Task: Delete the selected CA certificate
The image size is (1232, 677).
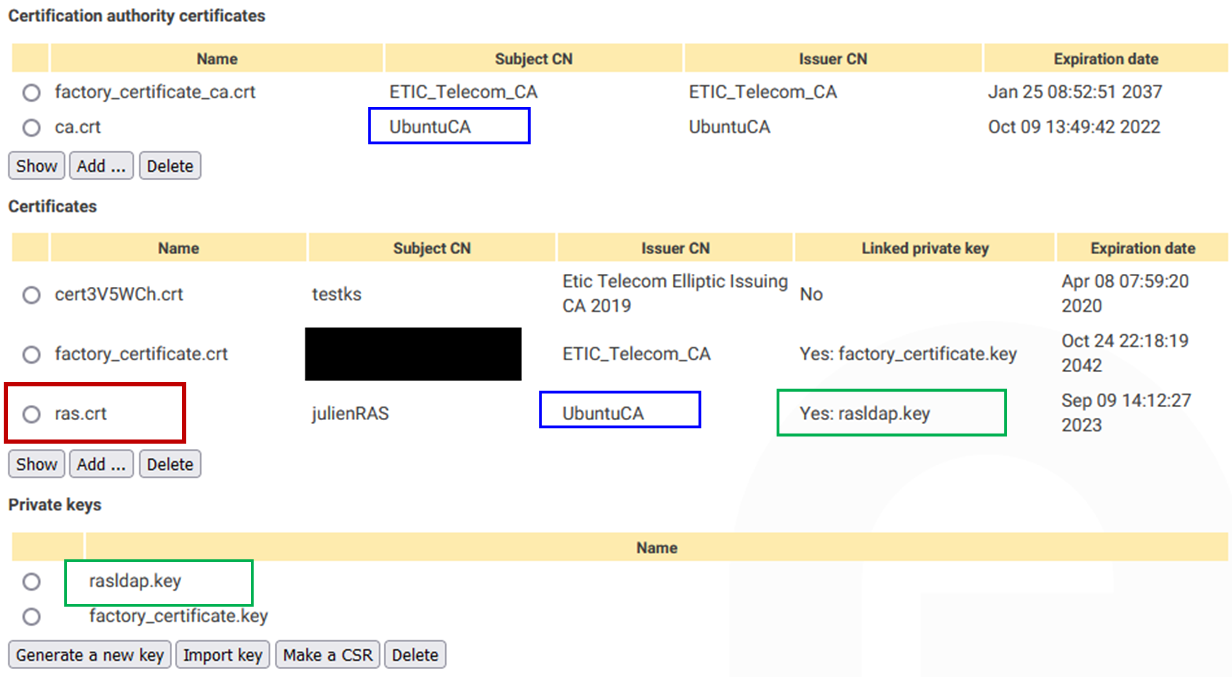Action: tap(170, 166)
